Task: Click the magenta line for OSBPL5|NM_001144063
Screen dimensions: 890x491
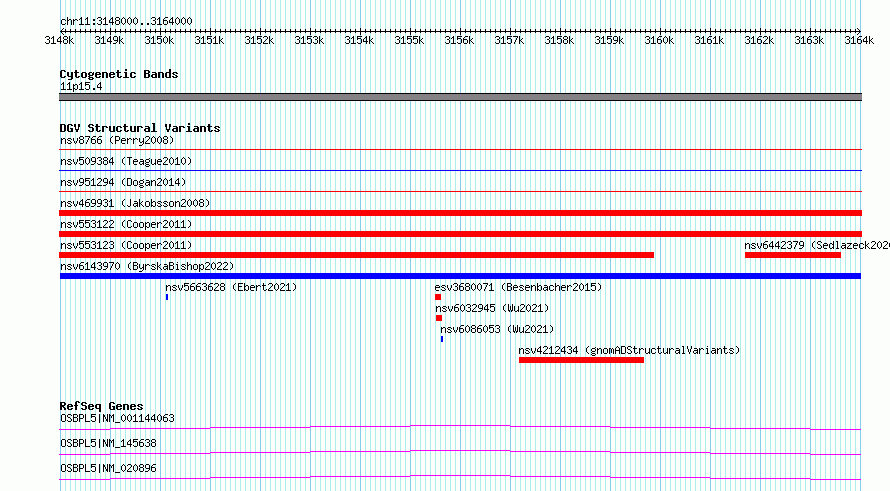Action: [x=460, y=427]
